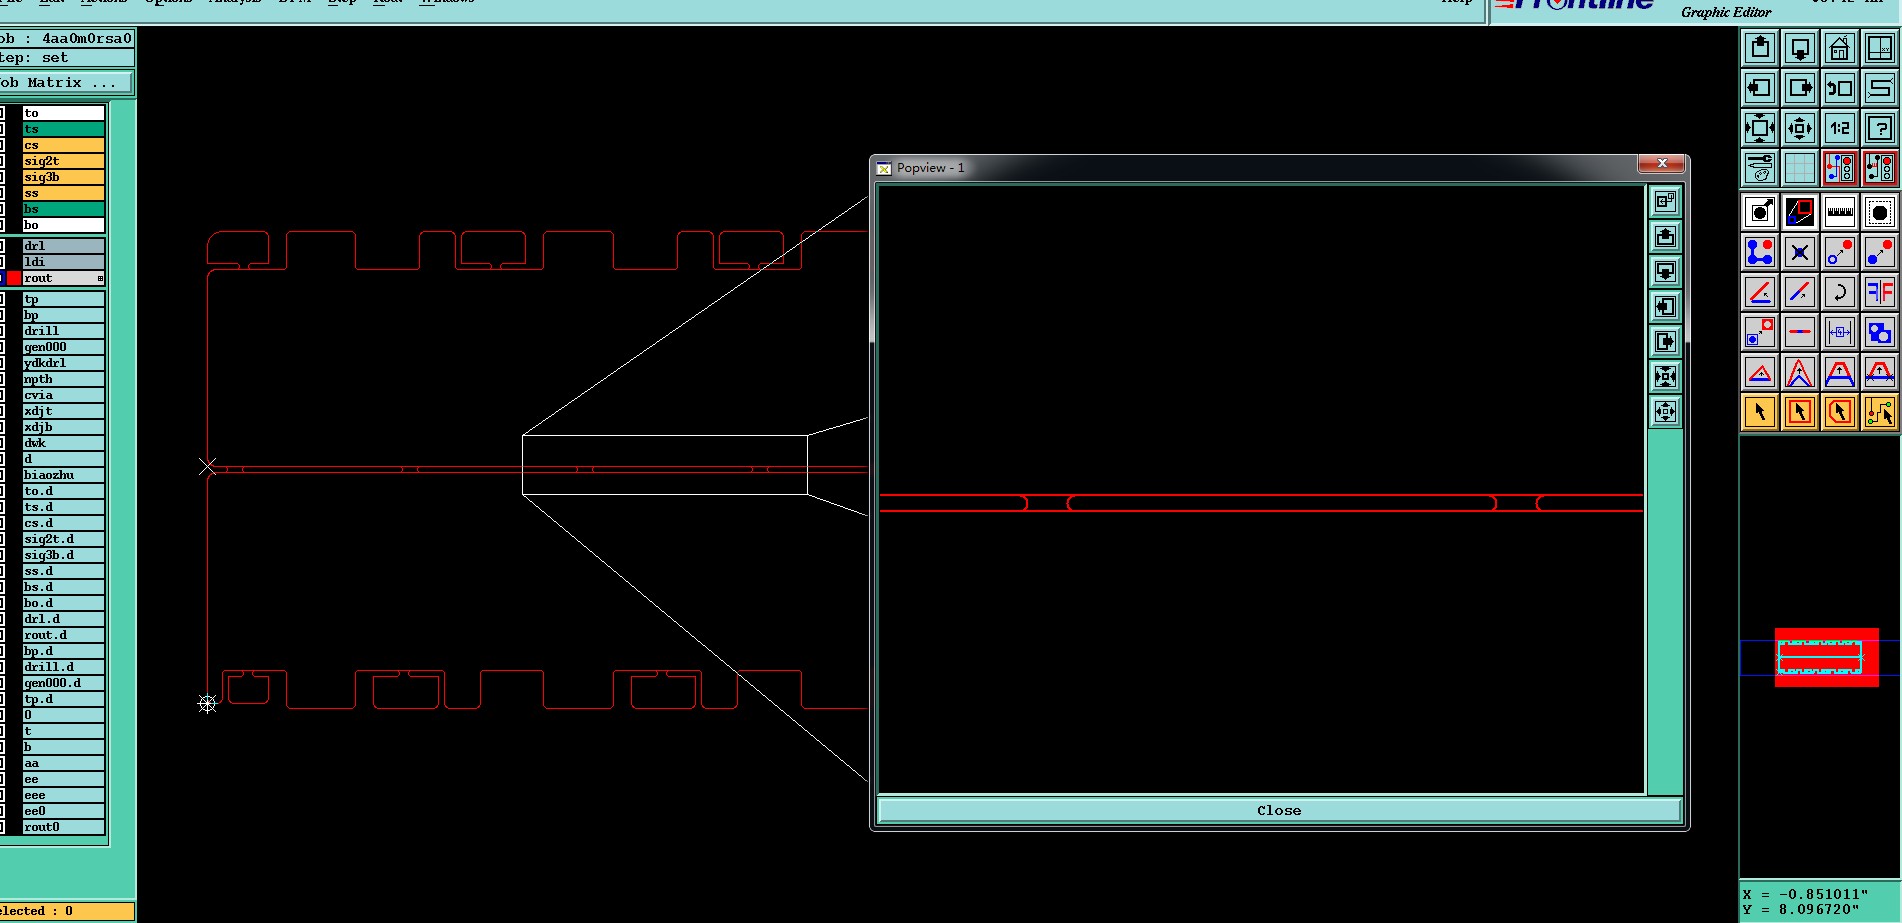
Task: Select the 'rout' layer row
Action: pos(63,278)
